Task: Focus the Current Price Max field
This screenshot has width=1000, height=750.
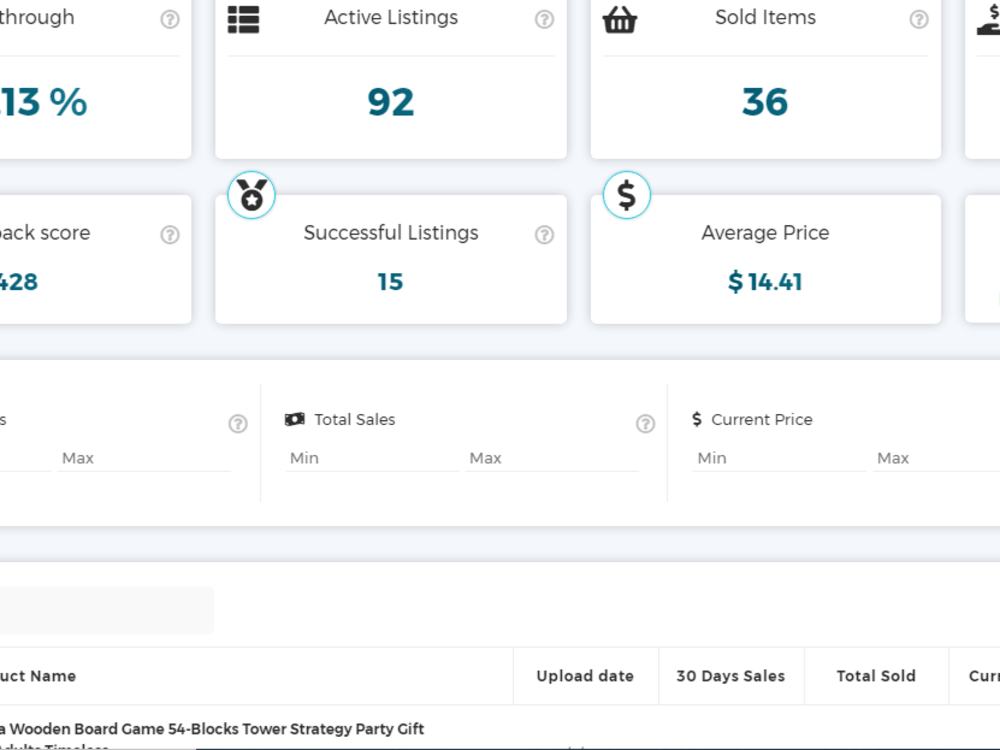Action: point(936,459)
